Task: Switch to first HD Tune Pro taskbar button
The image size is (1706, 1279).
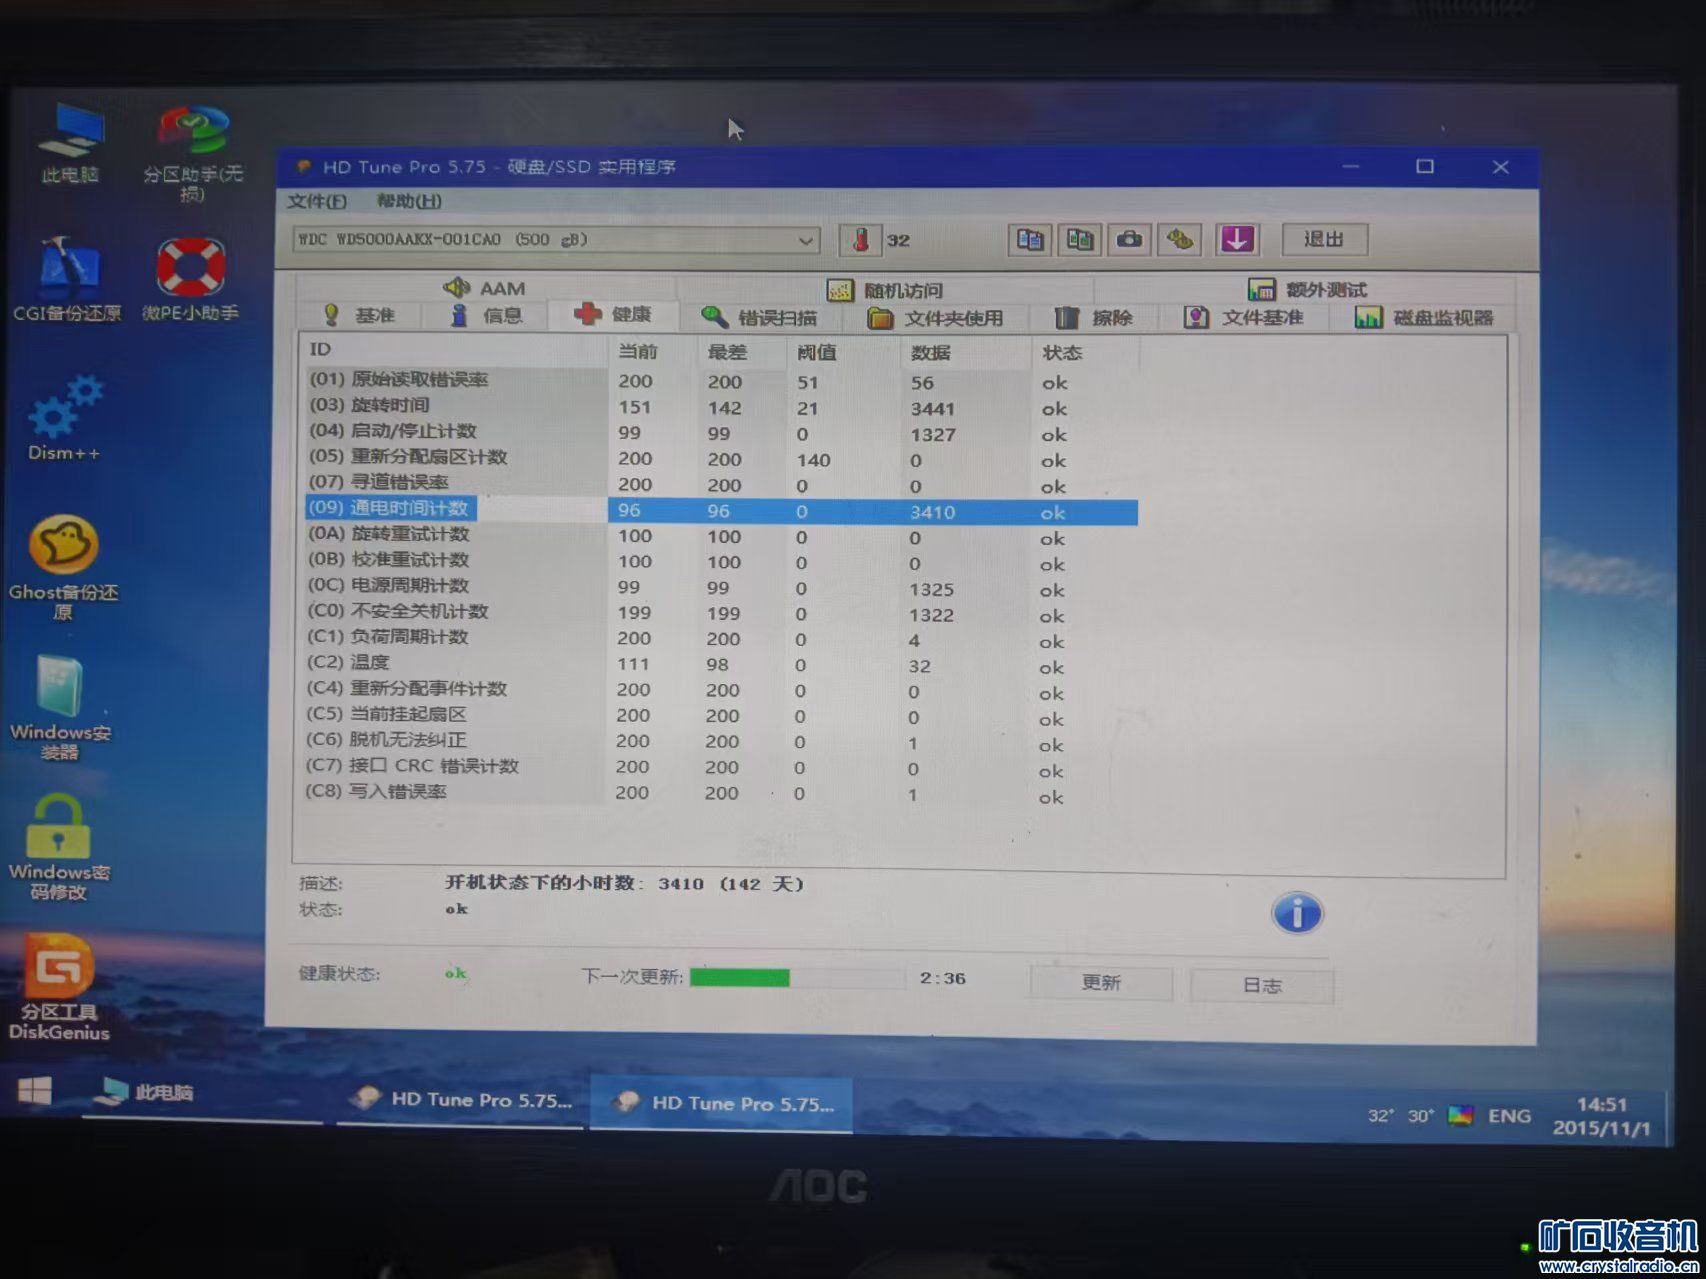Action: [x=462, y=1099]
